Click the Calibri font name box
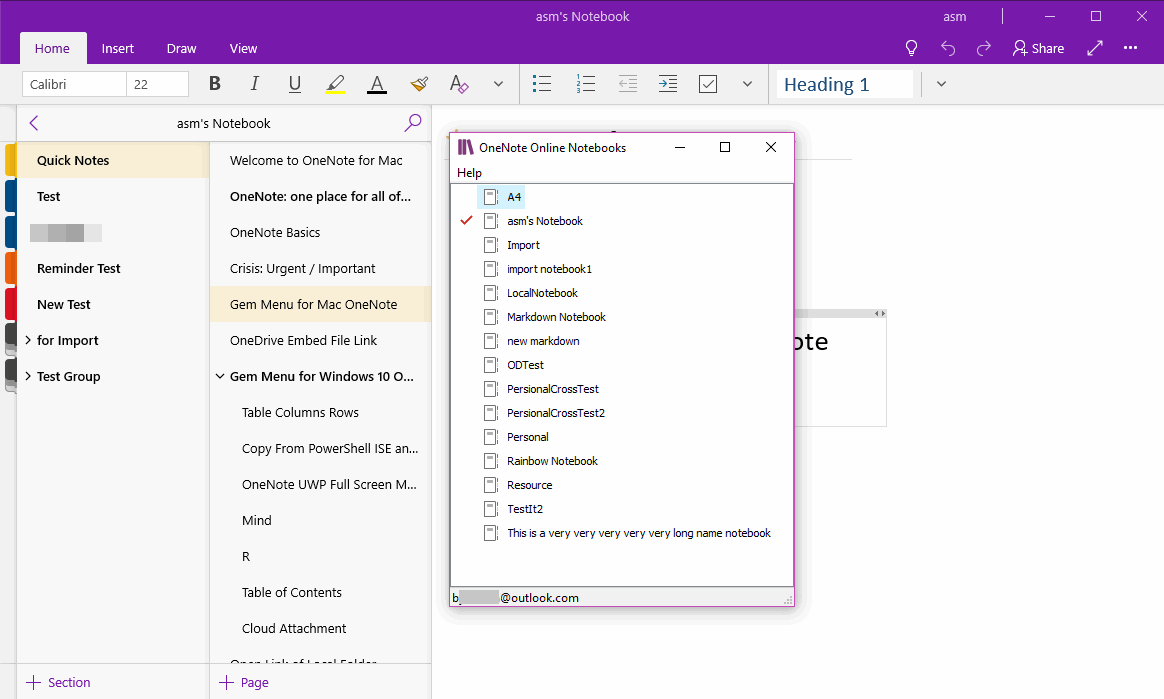 (x=74, y=84)
